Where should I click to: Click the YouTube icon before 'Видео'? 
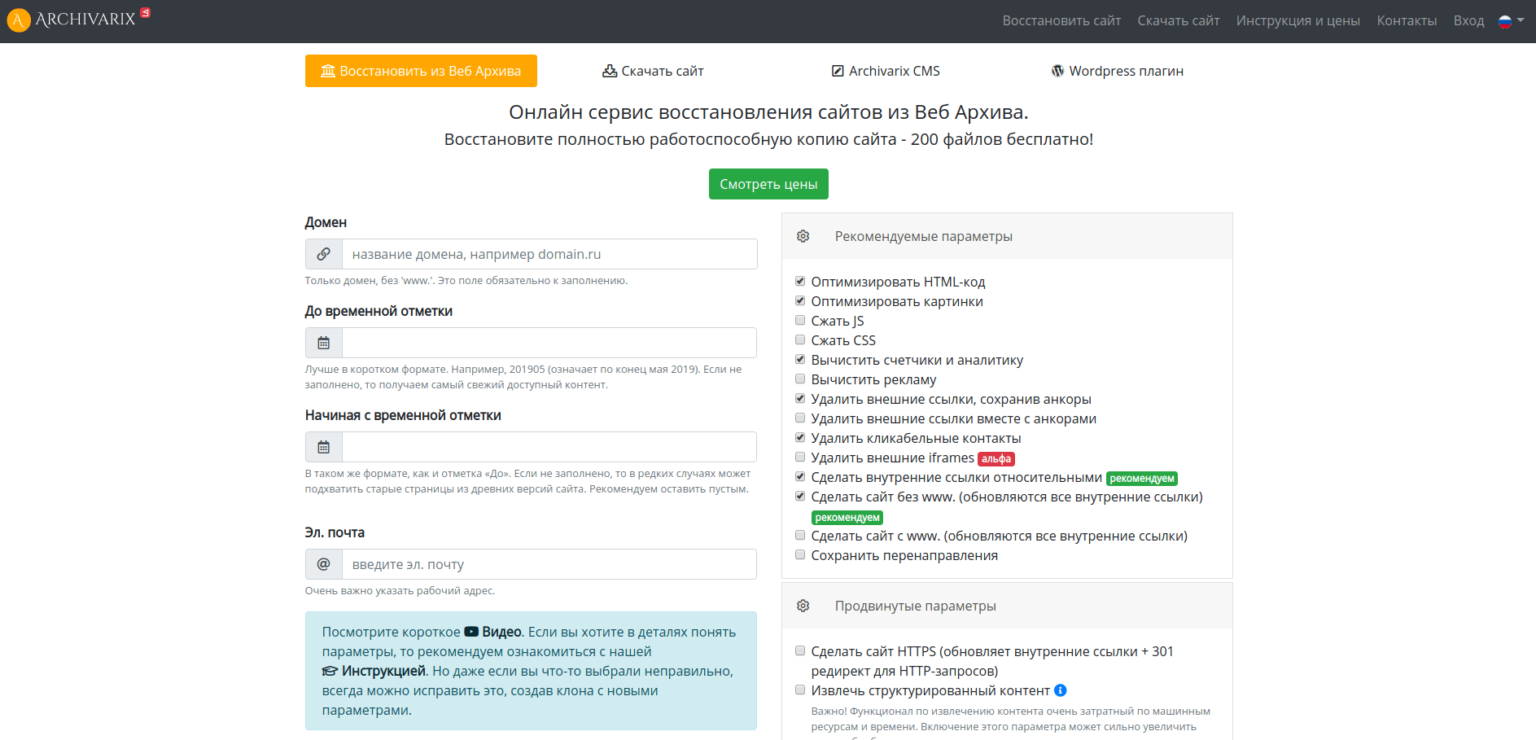point(470,632)
